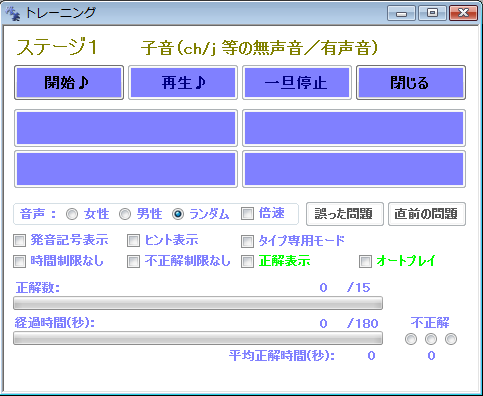The image size is (483, 396).
Task: Select the top-right blue answer box
Action: [354, 128]
